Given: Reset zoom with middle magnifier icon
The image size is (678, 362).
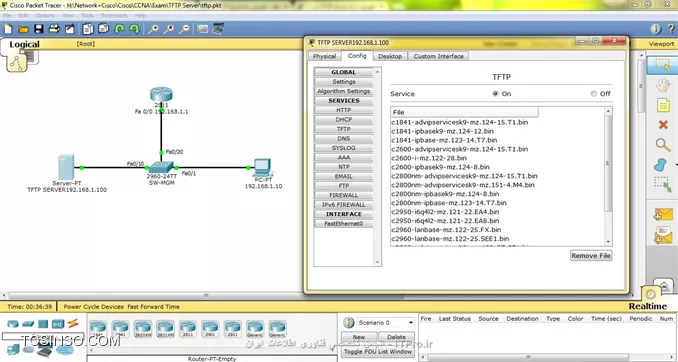Looking at the screenshot, I should click(x=168, y=29).
